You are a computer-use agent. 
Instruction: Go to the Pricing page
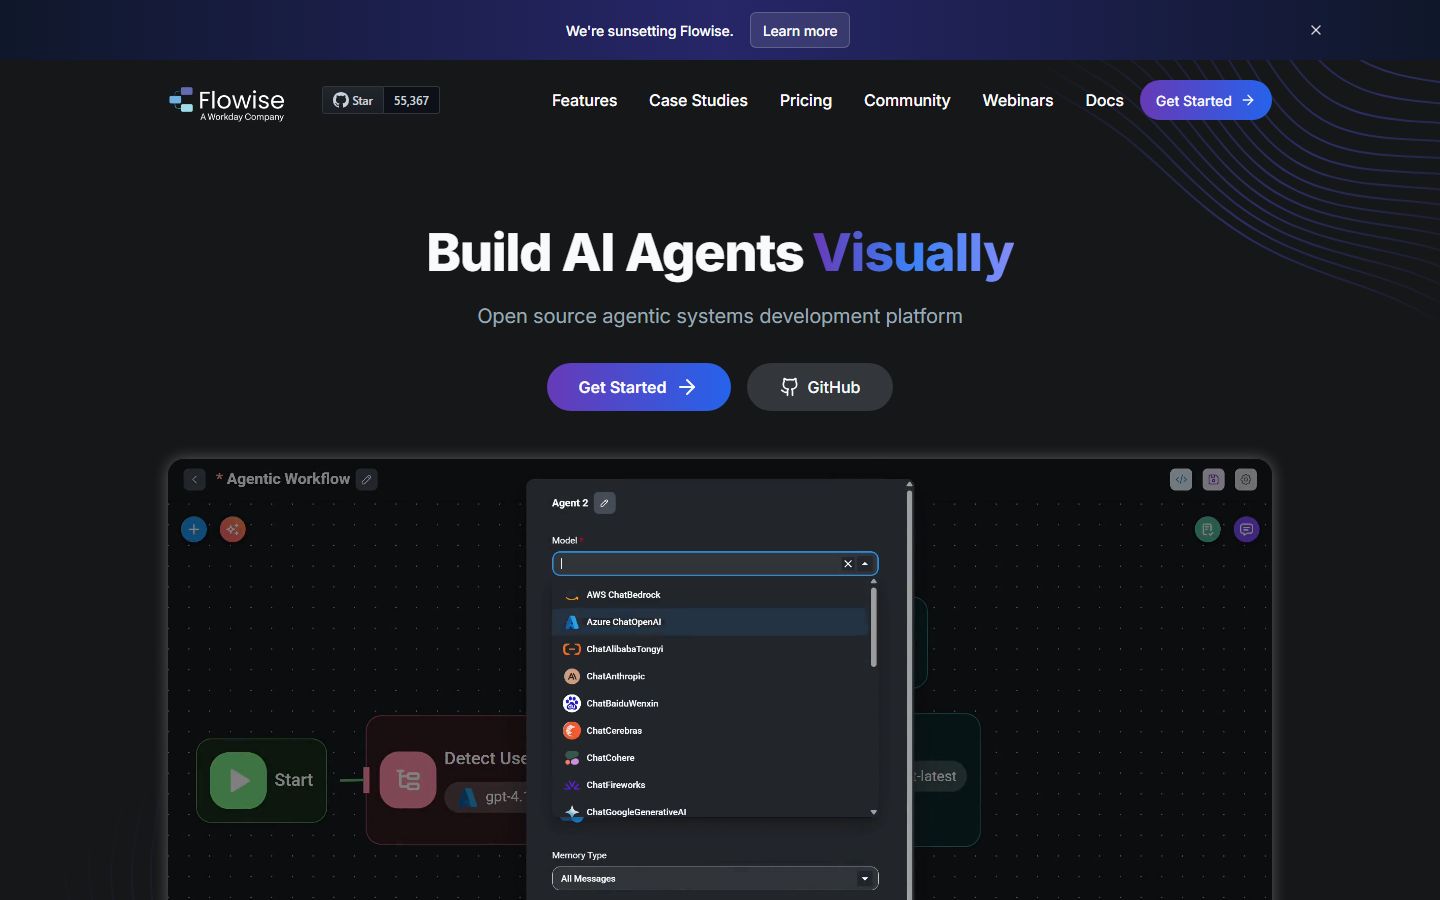tap(806, 100)
